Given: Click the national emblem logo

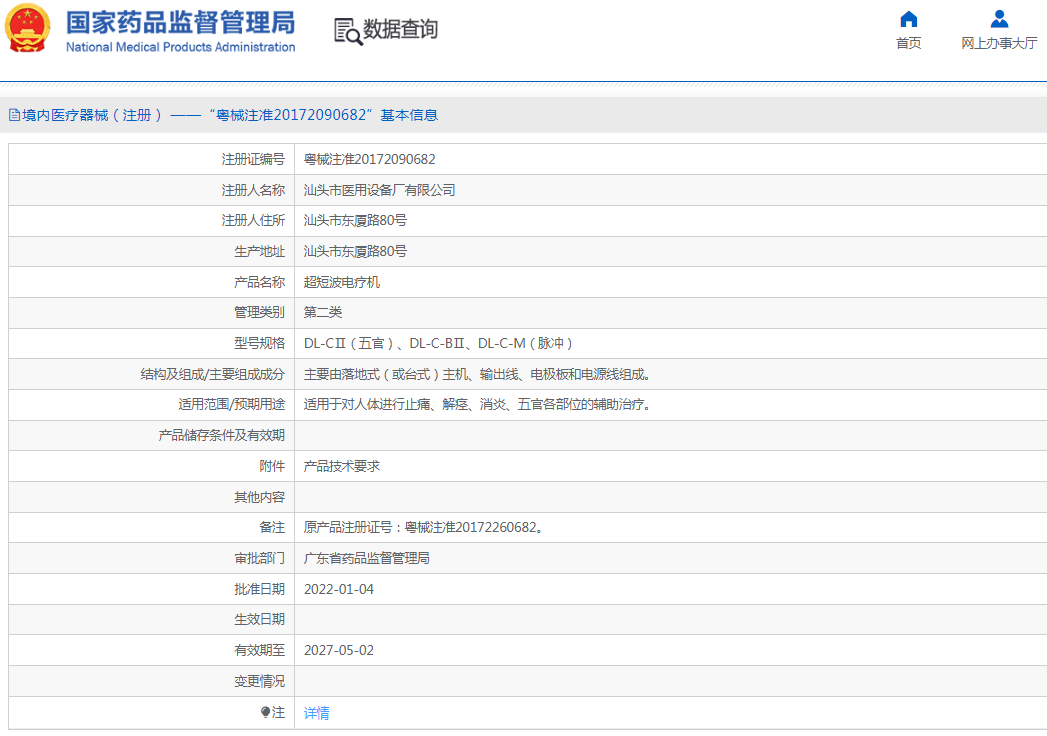Looking at the screenshot, I should (x=28, y=30).
